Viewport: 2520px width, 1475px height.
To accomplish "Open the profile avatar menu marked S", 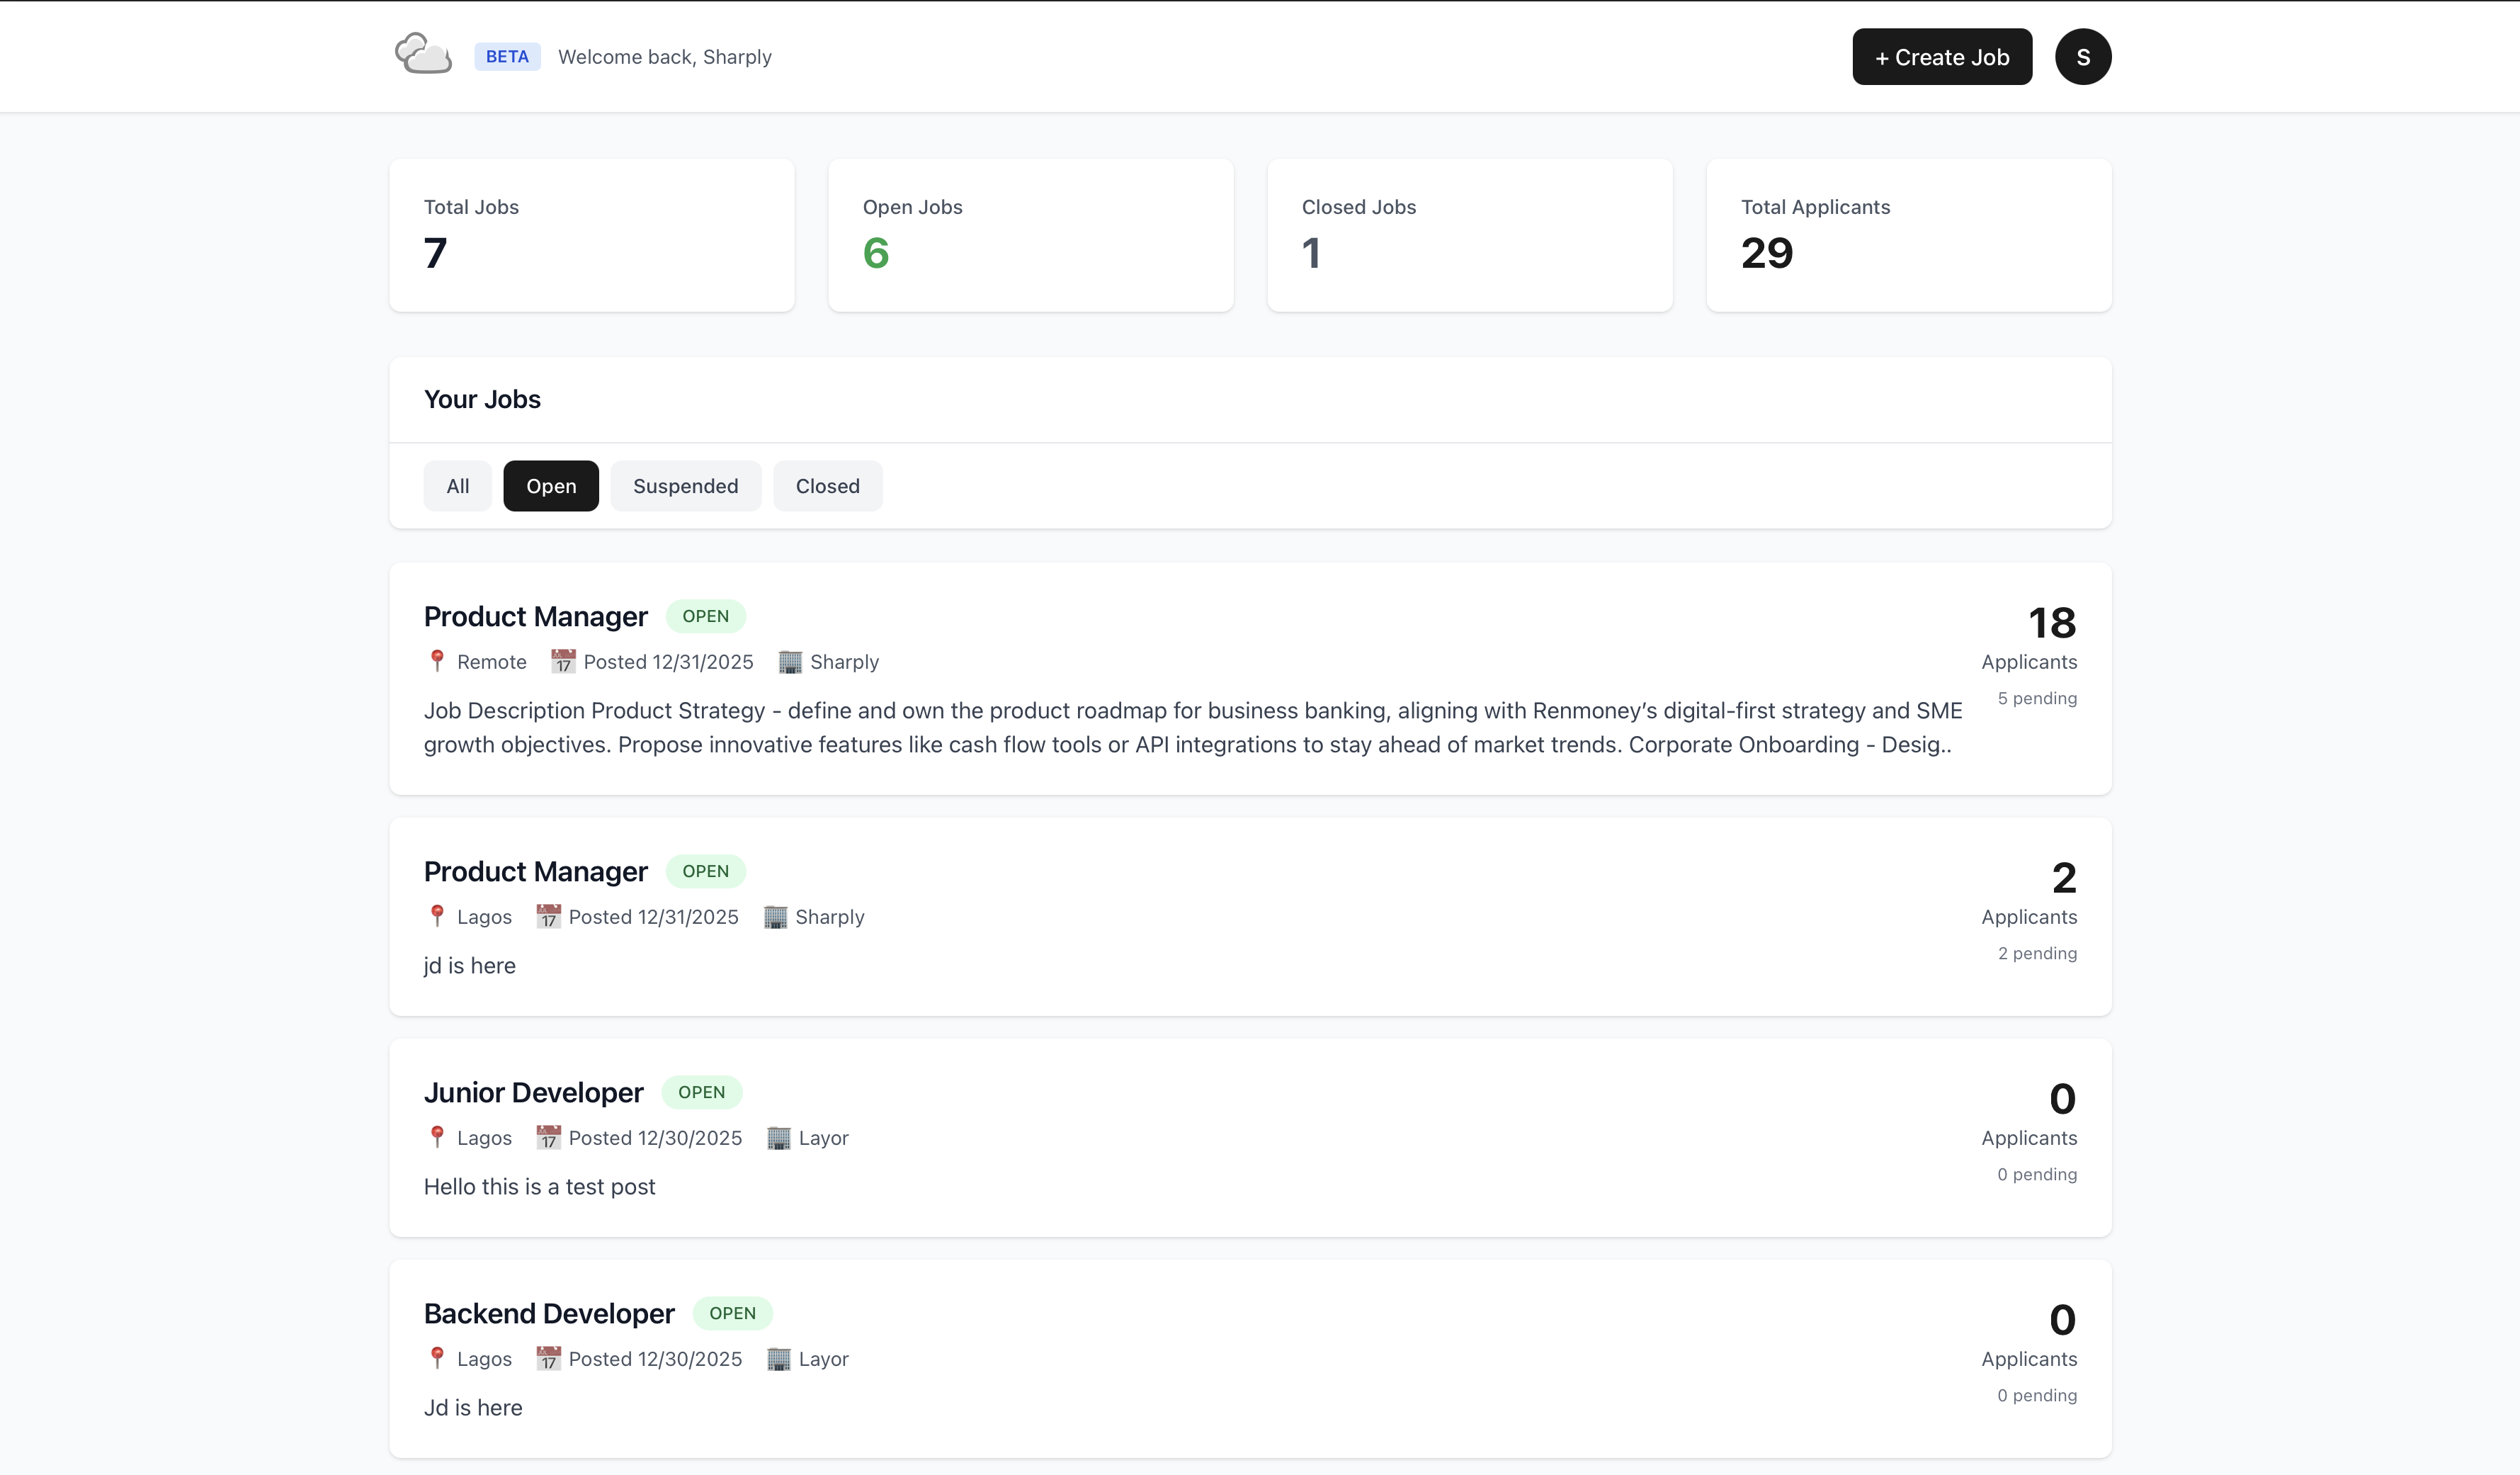I will click(x=2083, y=56).
